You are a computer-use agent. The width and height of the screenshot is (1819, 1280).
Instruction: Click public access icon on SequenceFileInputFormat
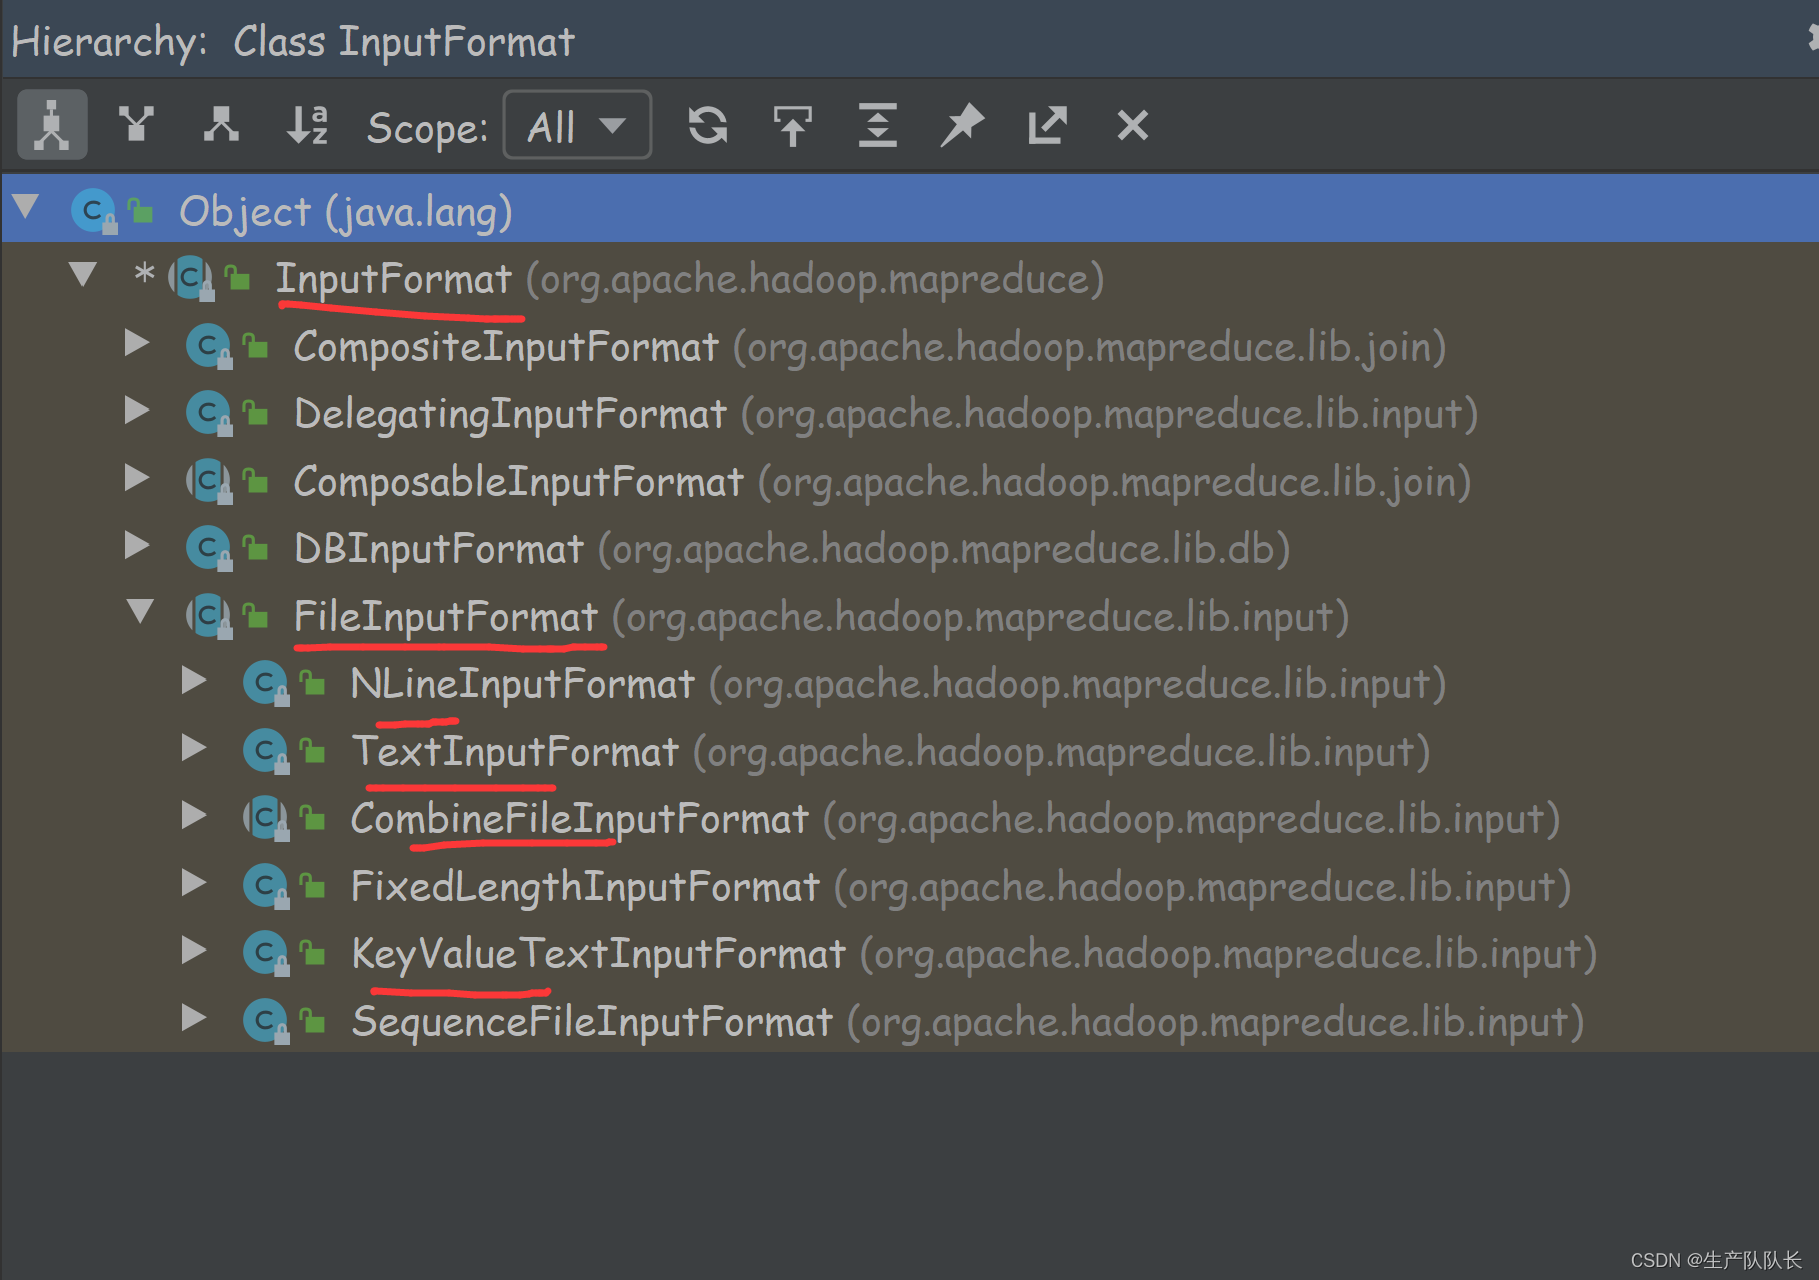click(x=313, y=1020)
